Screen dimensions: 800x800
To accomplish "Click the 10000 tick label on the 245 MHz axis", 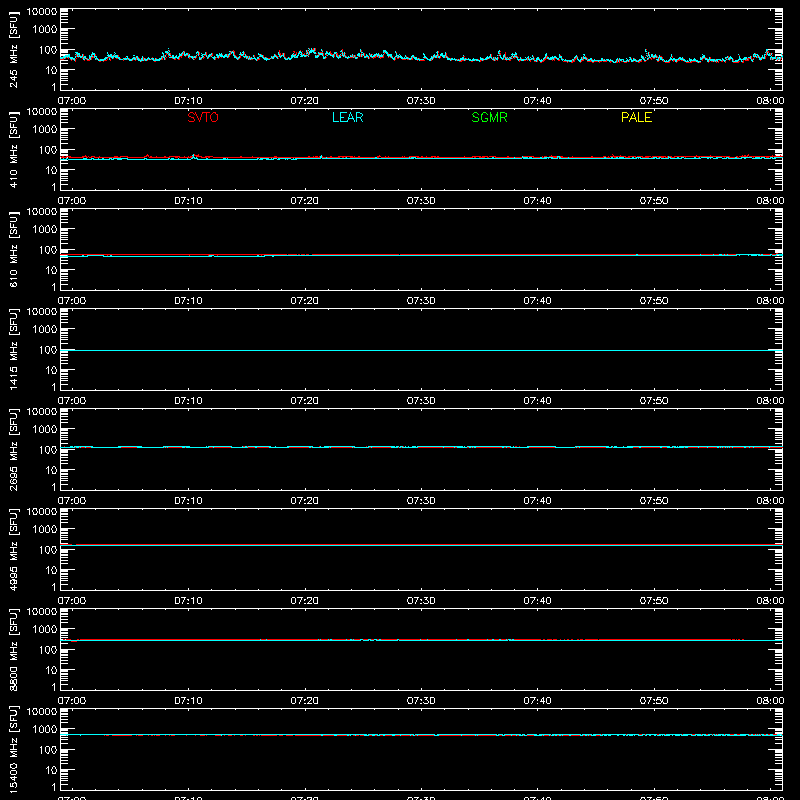I will [x=42, y=12].
